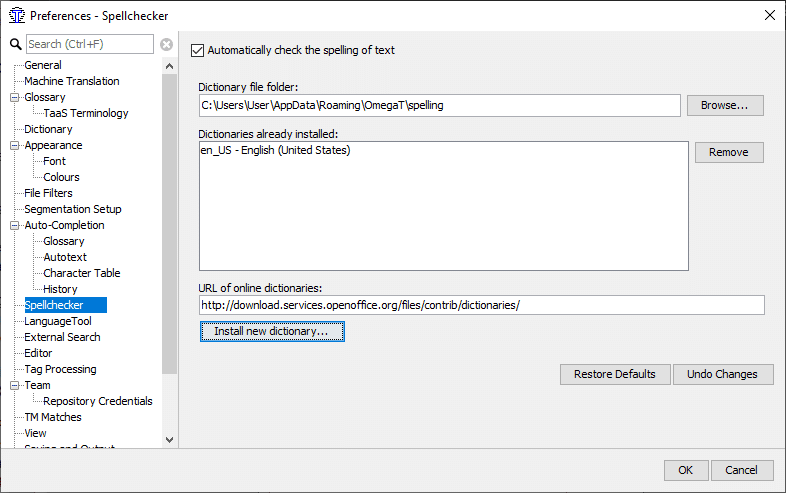Viewport: 786px width, 493px height.
Task: Confirm preferences with OK
Action: pos(685,470)
